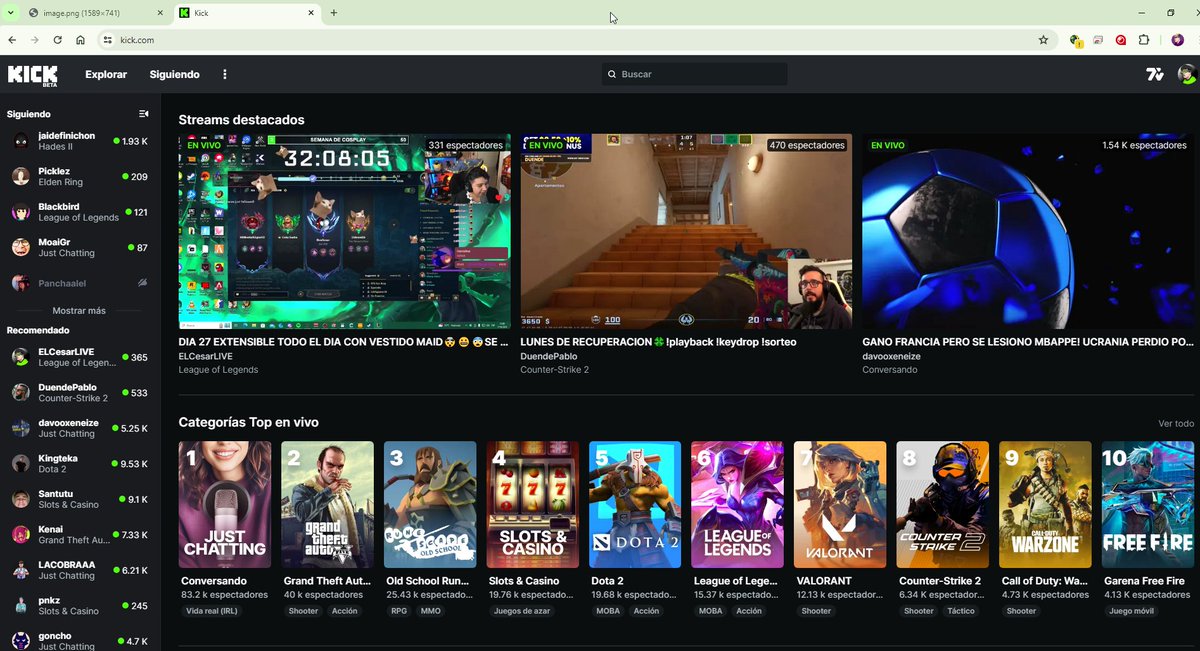Open the user profile avatar in Kick header
The image size is (1200, 651).
pos(1186,75)
